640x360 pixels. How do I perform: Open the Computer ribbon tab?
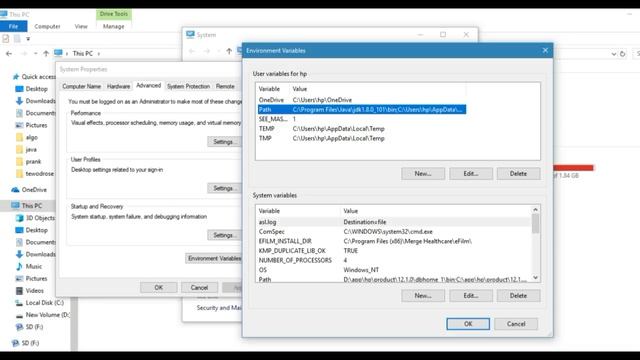47,26
